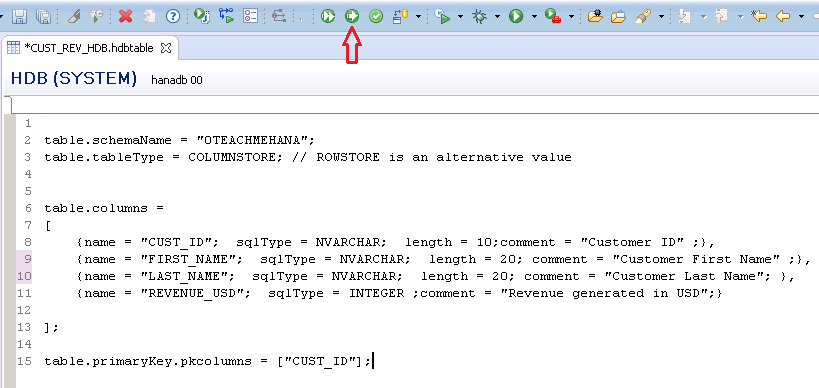This screenshot has width=819, height=388.
Task: Select the CUST_REV_HDB.hdbtable editor tab
Action: pyautogui.click(x=89, y=48)
